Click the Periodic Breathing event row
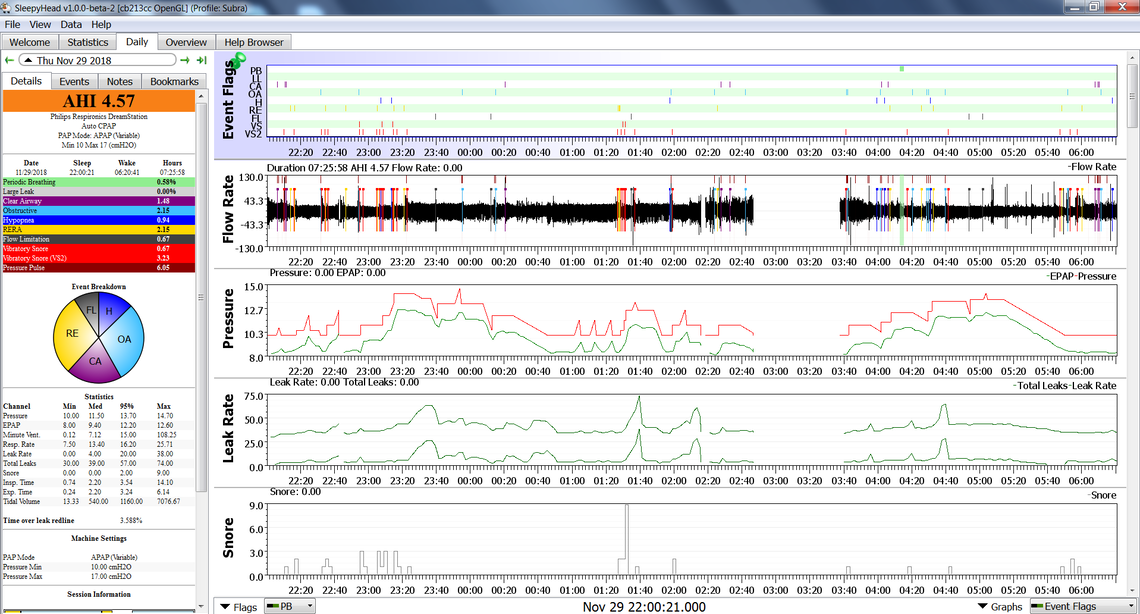 pyautogui.click(x=99, y=182)
